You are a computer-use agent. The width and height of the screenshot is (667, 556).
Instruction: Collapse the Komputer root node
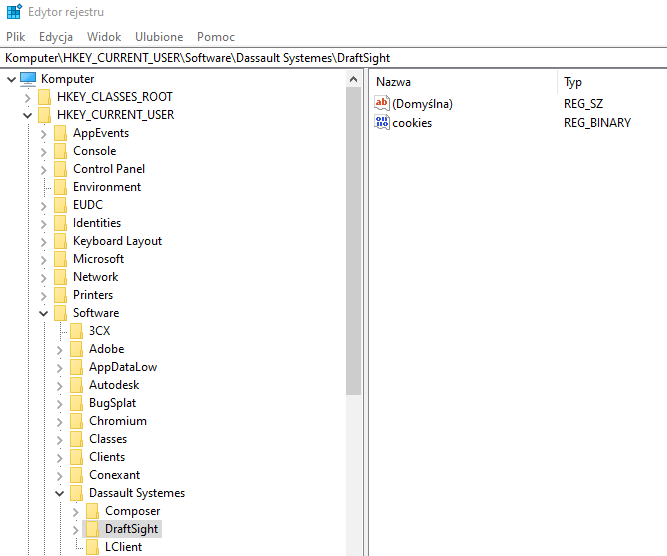11,79
